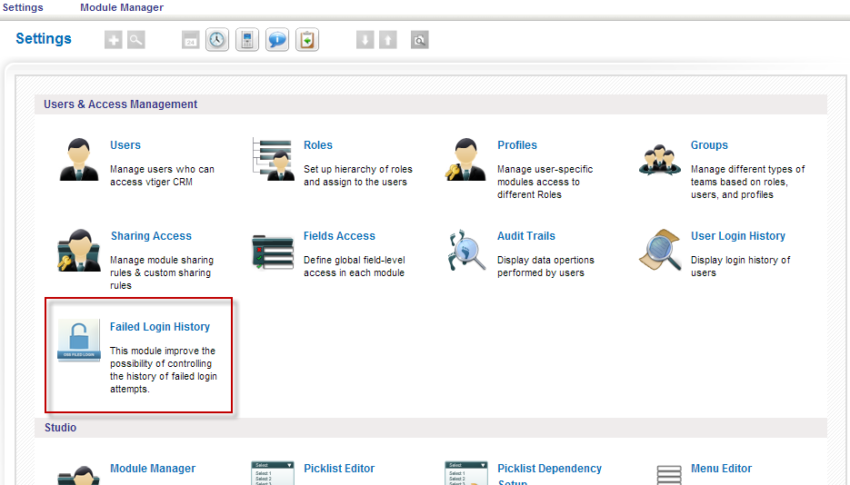Click the Menu Editor stacked-bars icon
The height and width of the screenshot is (485, 850).
point(669,475)
